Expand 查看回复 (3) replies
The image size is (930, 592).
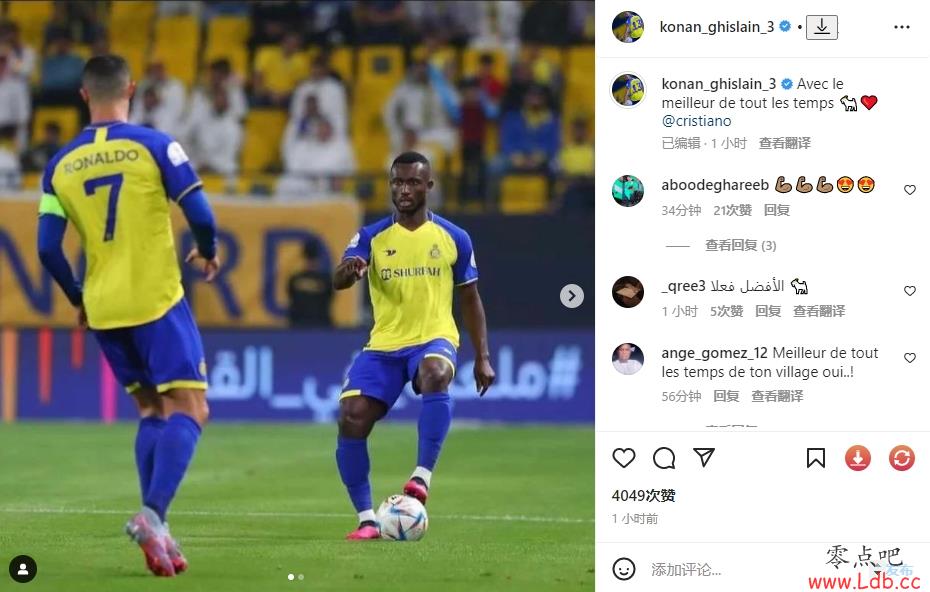[x=740, y=245]
